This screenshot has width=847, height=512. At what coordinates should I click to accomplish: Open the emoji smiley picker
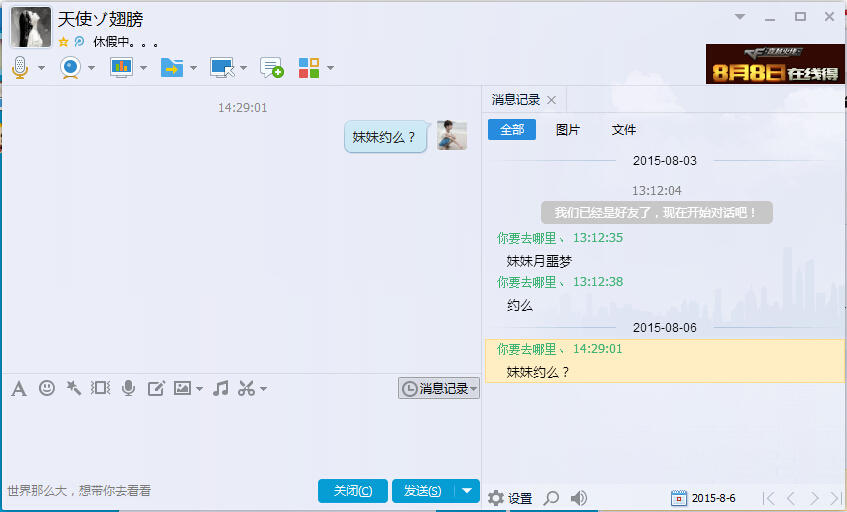(x=47, y=388)
